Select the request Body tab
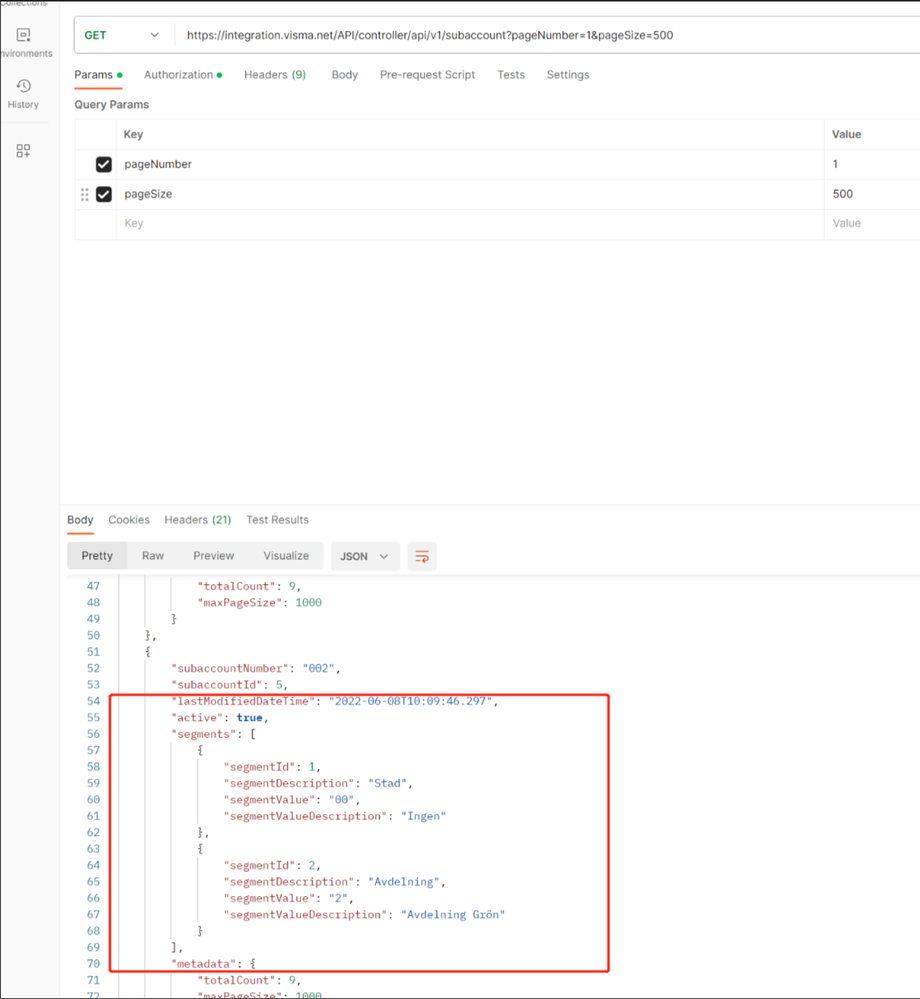Image resolution: width=920 pixels, height=999 pixels. pos(345,75)
